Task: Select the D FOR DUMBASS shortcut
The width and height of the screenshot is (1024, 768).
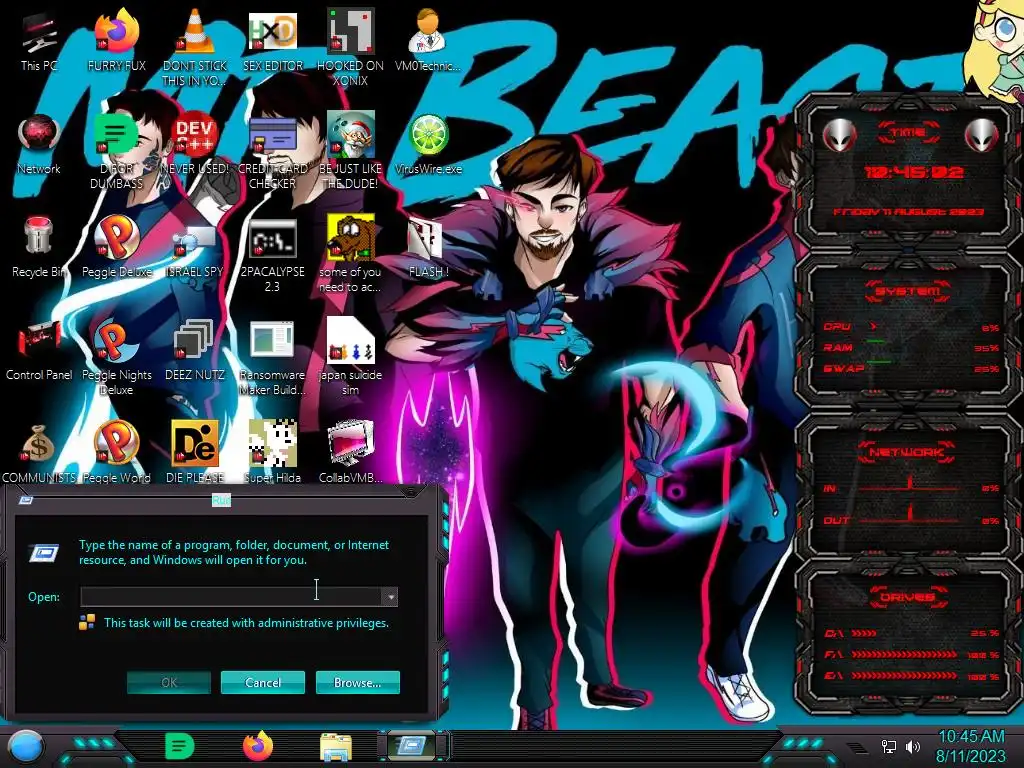Action: 116,150
